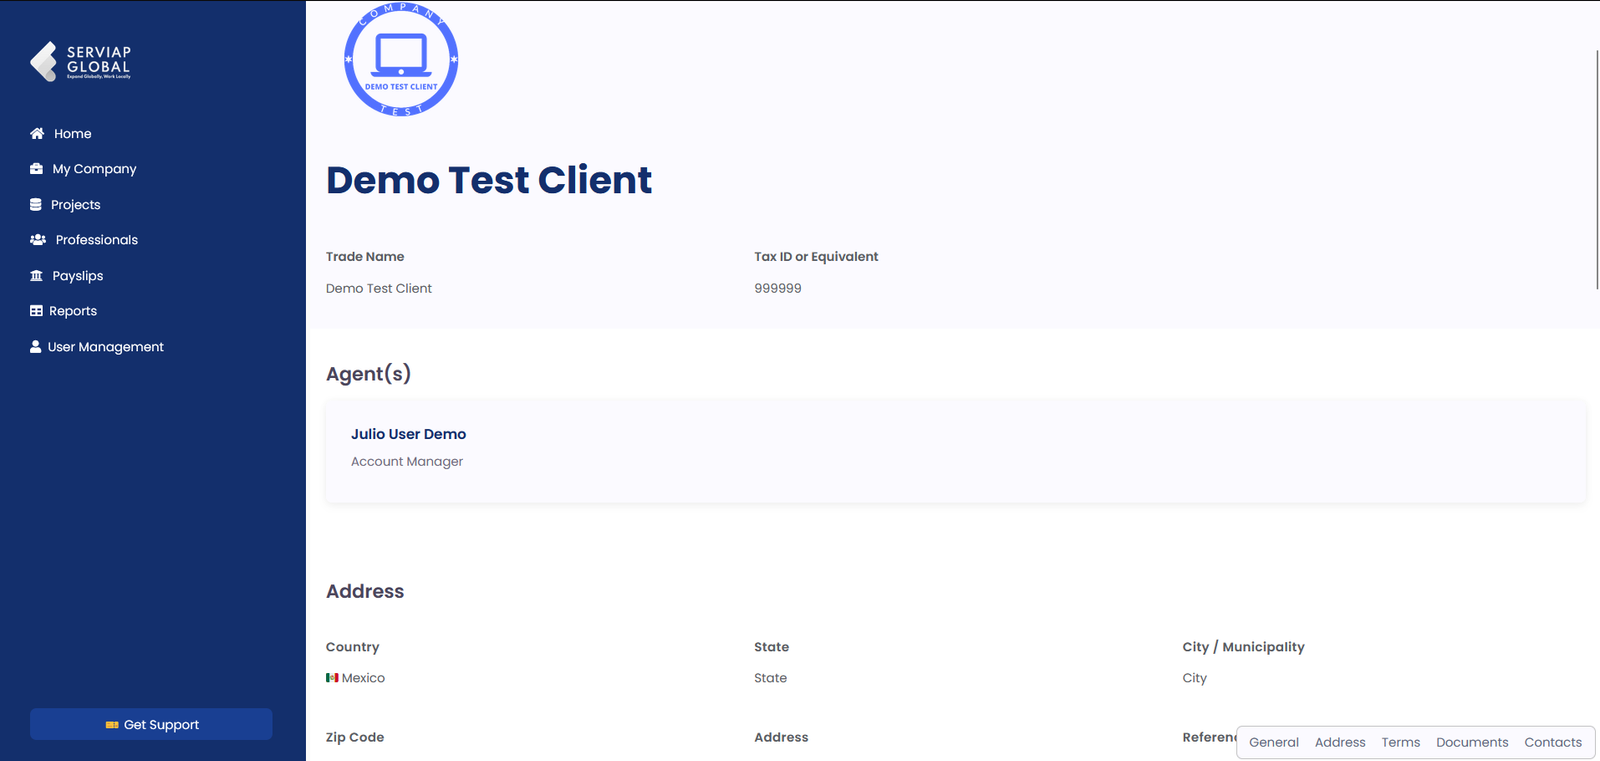The image size is (1600, 761).
Task: Click the My Company briefcase icon
Action: [x=36, y=169]
